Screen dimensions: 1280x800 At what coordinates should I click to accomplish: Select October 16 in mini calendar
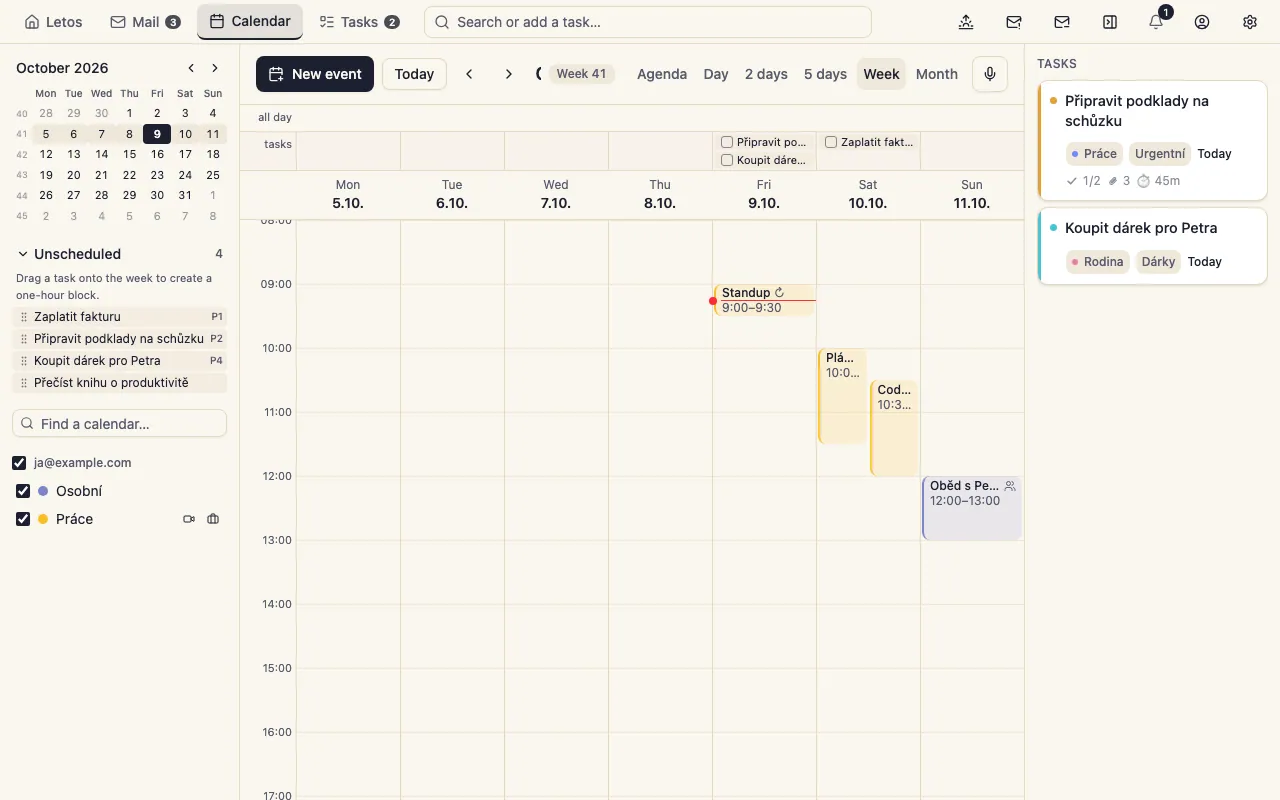pos(157,154)
